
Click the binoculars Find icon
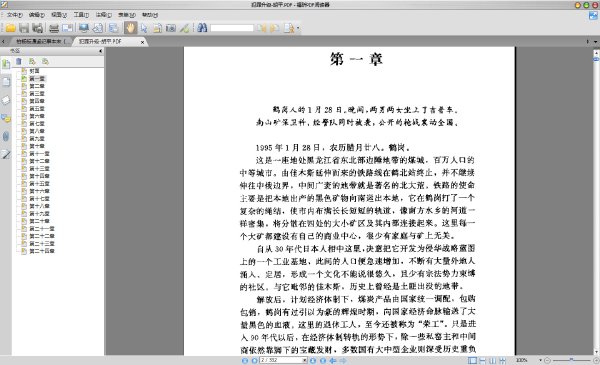(202, 28)
